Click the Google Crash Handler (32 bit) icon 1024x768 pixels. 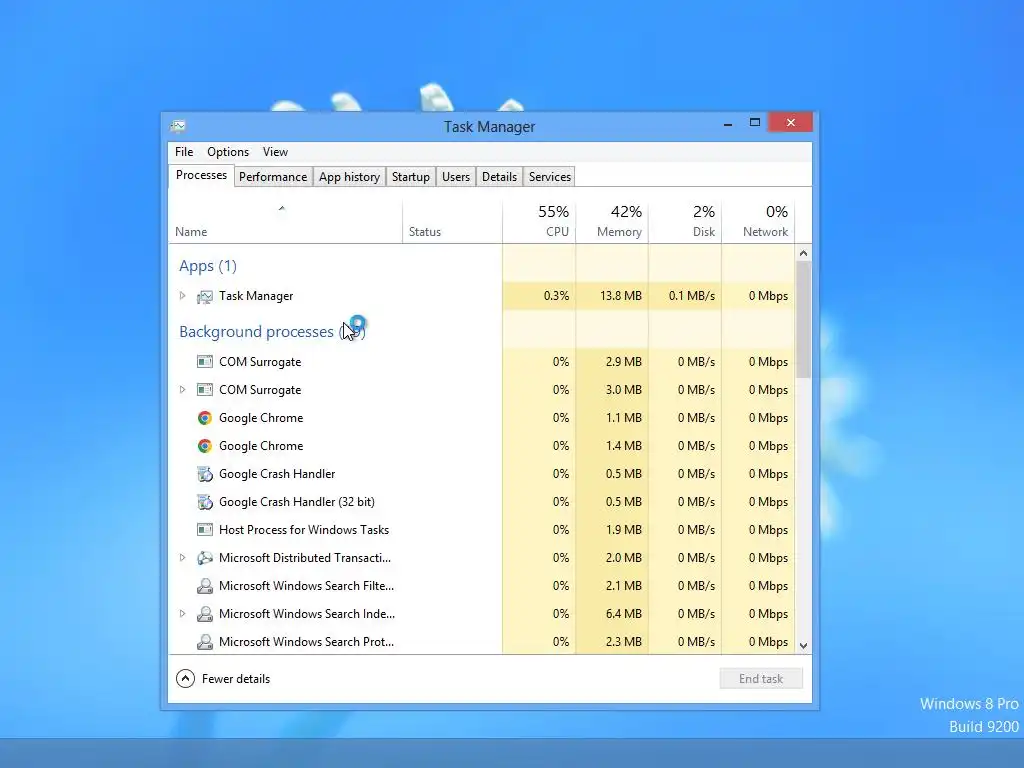(204, 502)
